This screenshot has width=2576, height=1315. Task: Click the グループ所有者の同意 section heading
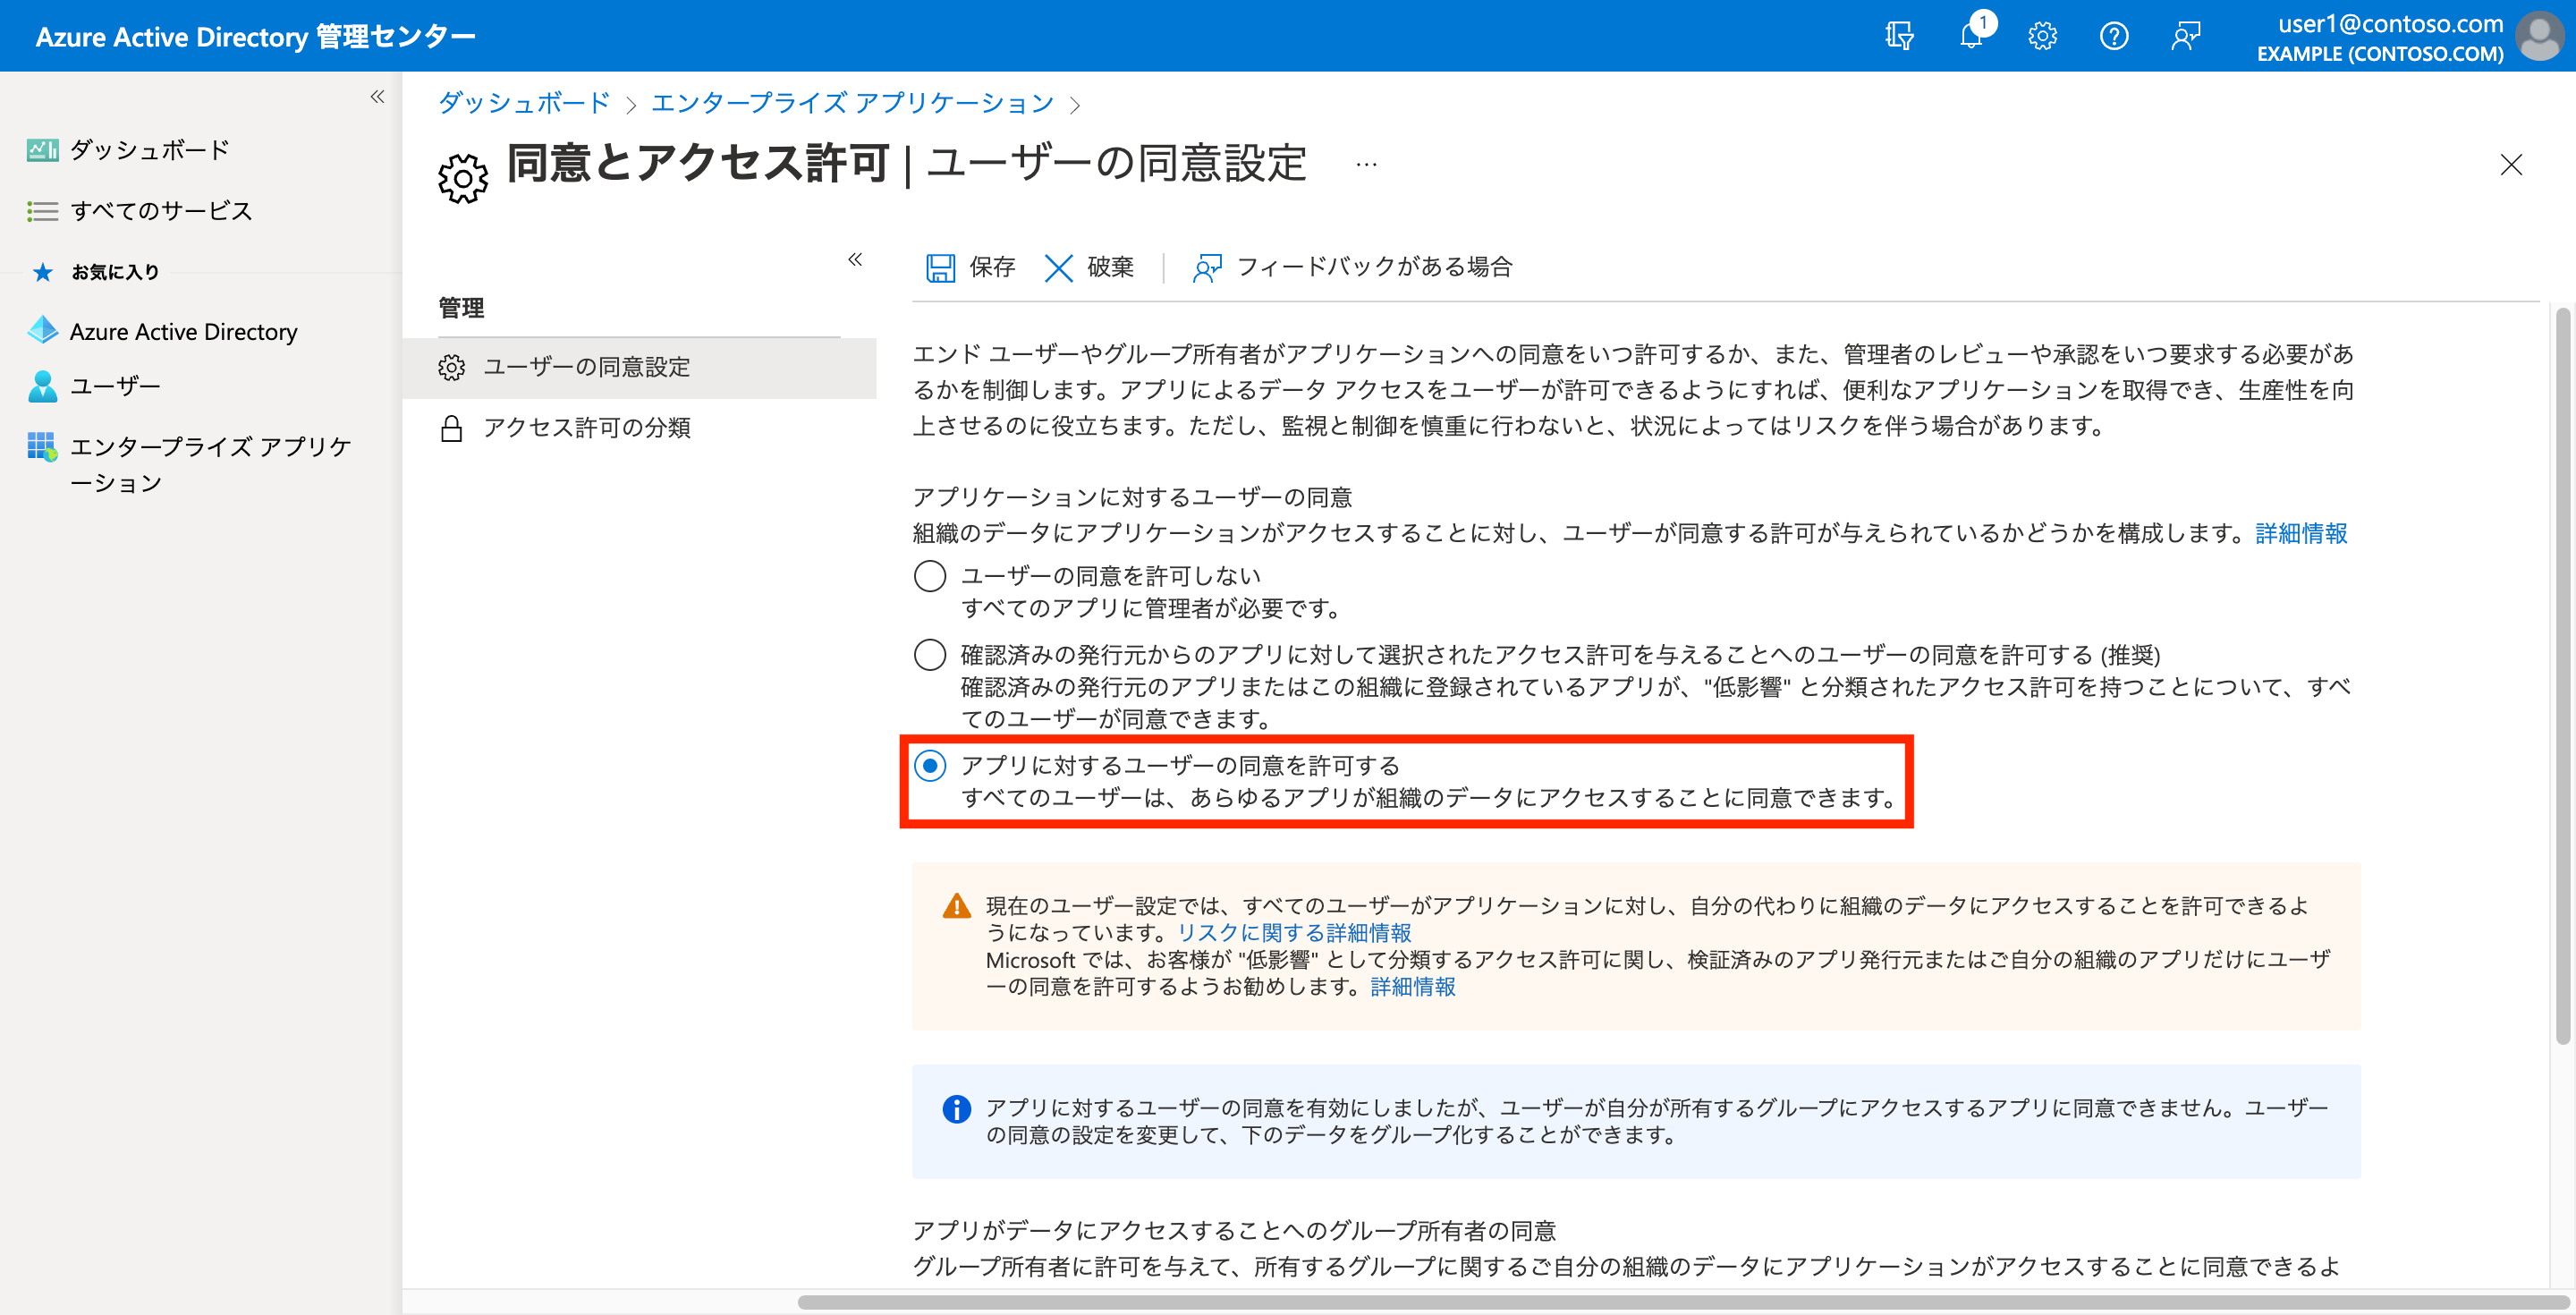tap(1234, 1231)
